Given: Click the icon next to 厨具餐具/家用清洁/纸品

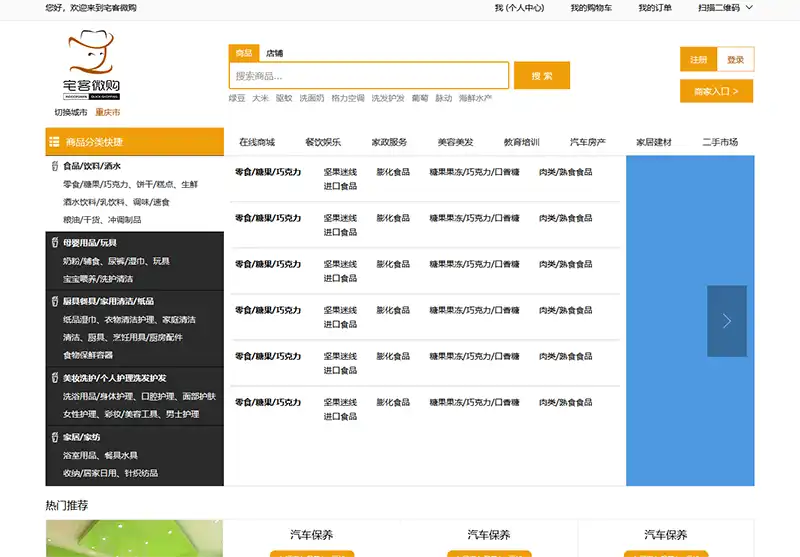Looking at the screenshot, I should (x=54, y=301).
